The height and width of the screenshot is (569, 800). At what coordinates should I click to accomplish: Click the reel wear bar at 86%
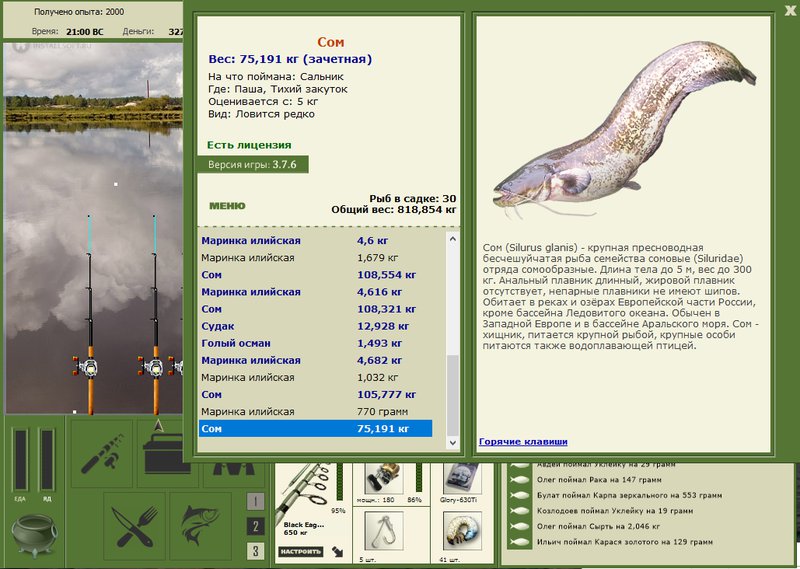[x=419, y=478]
